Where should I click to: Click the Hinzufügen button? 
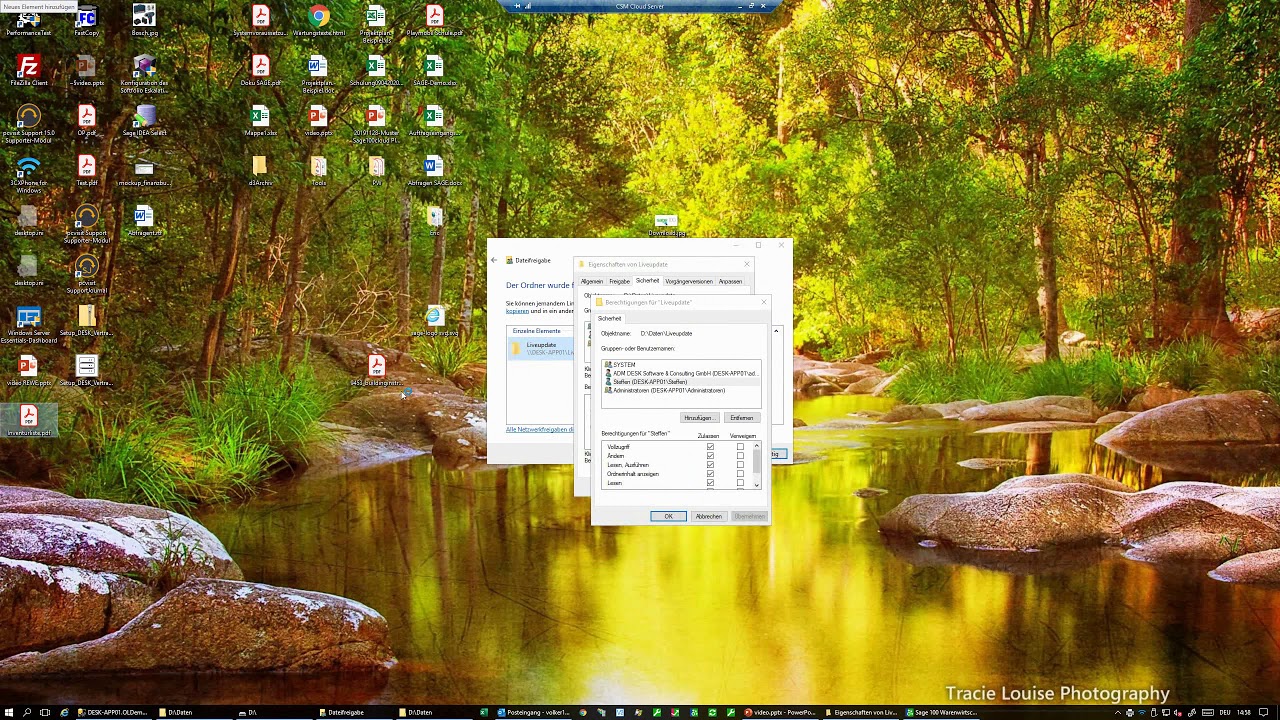(x=698, y=418)
